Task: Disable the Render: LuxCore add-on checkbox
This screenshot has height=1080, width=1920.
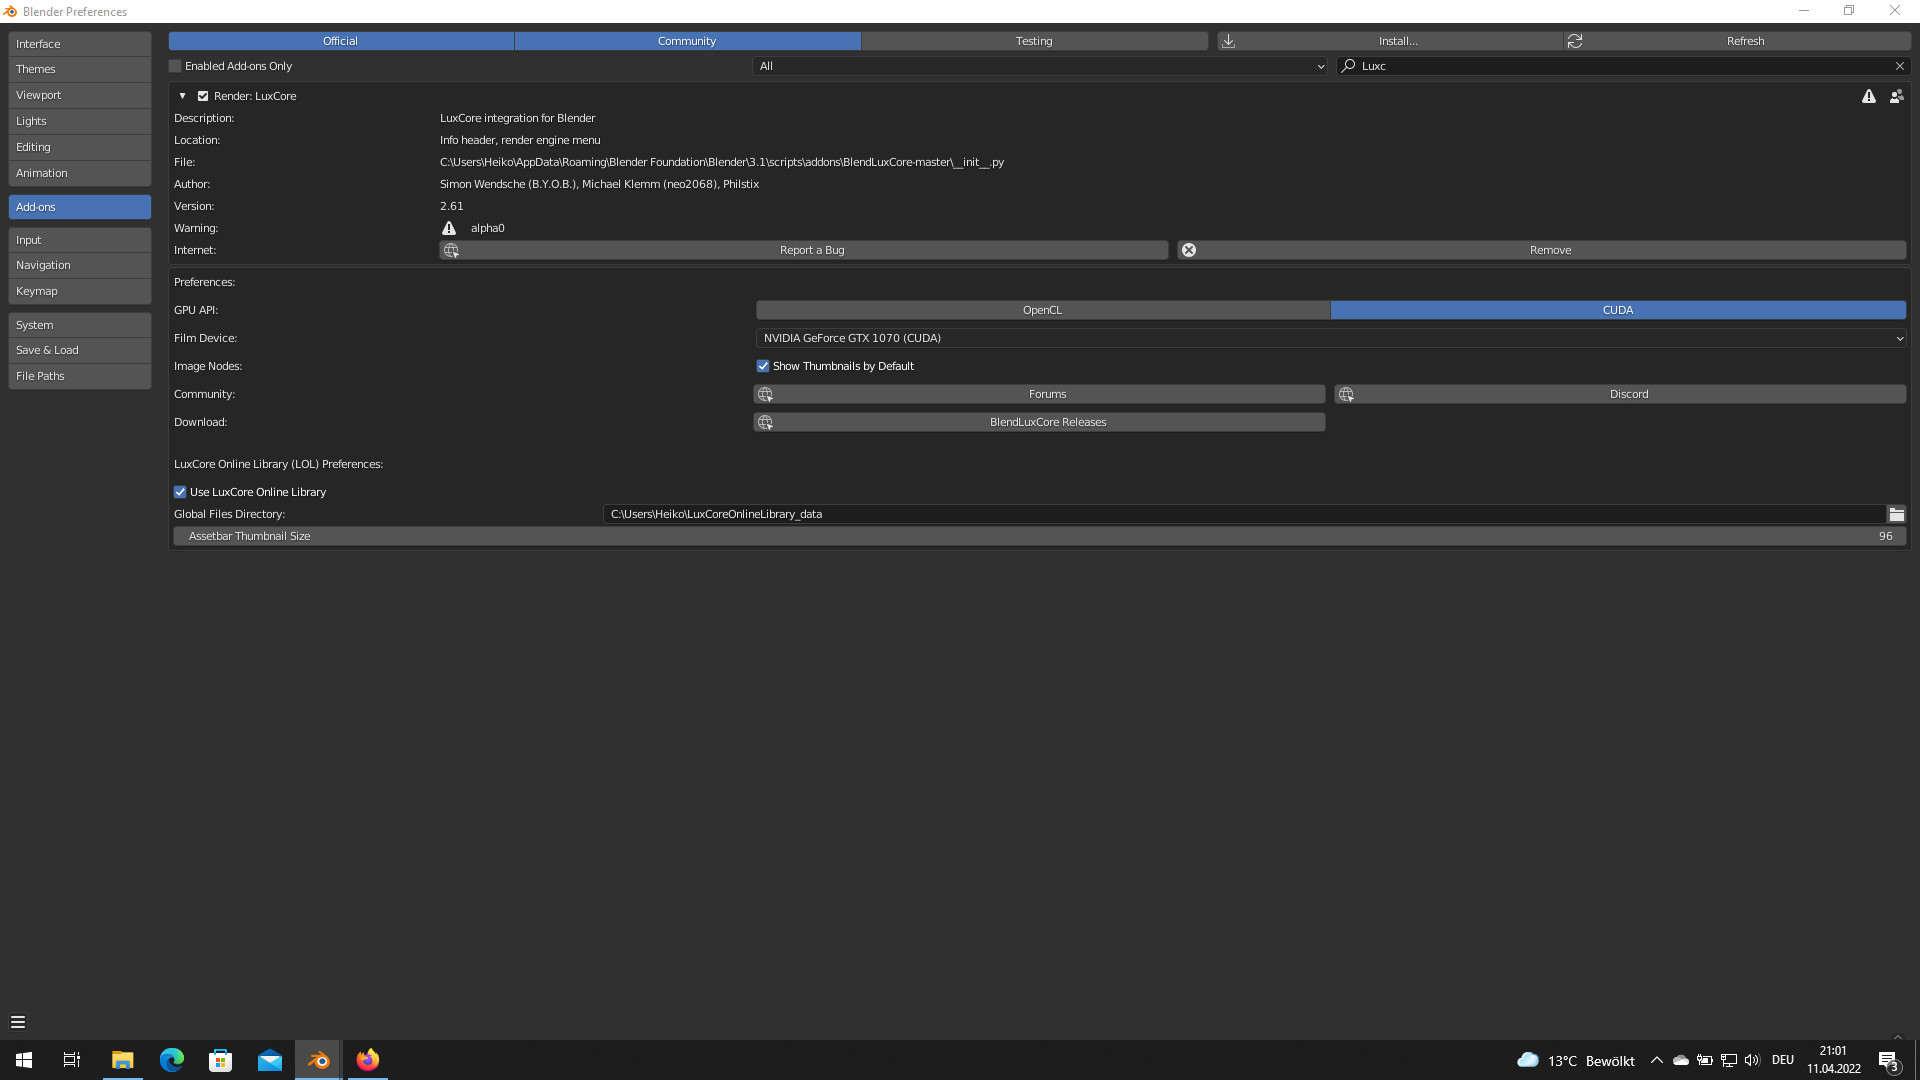Action: click(203, 96)
